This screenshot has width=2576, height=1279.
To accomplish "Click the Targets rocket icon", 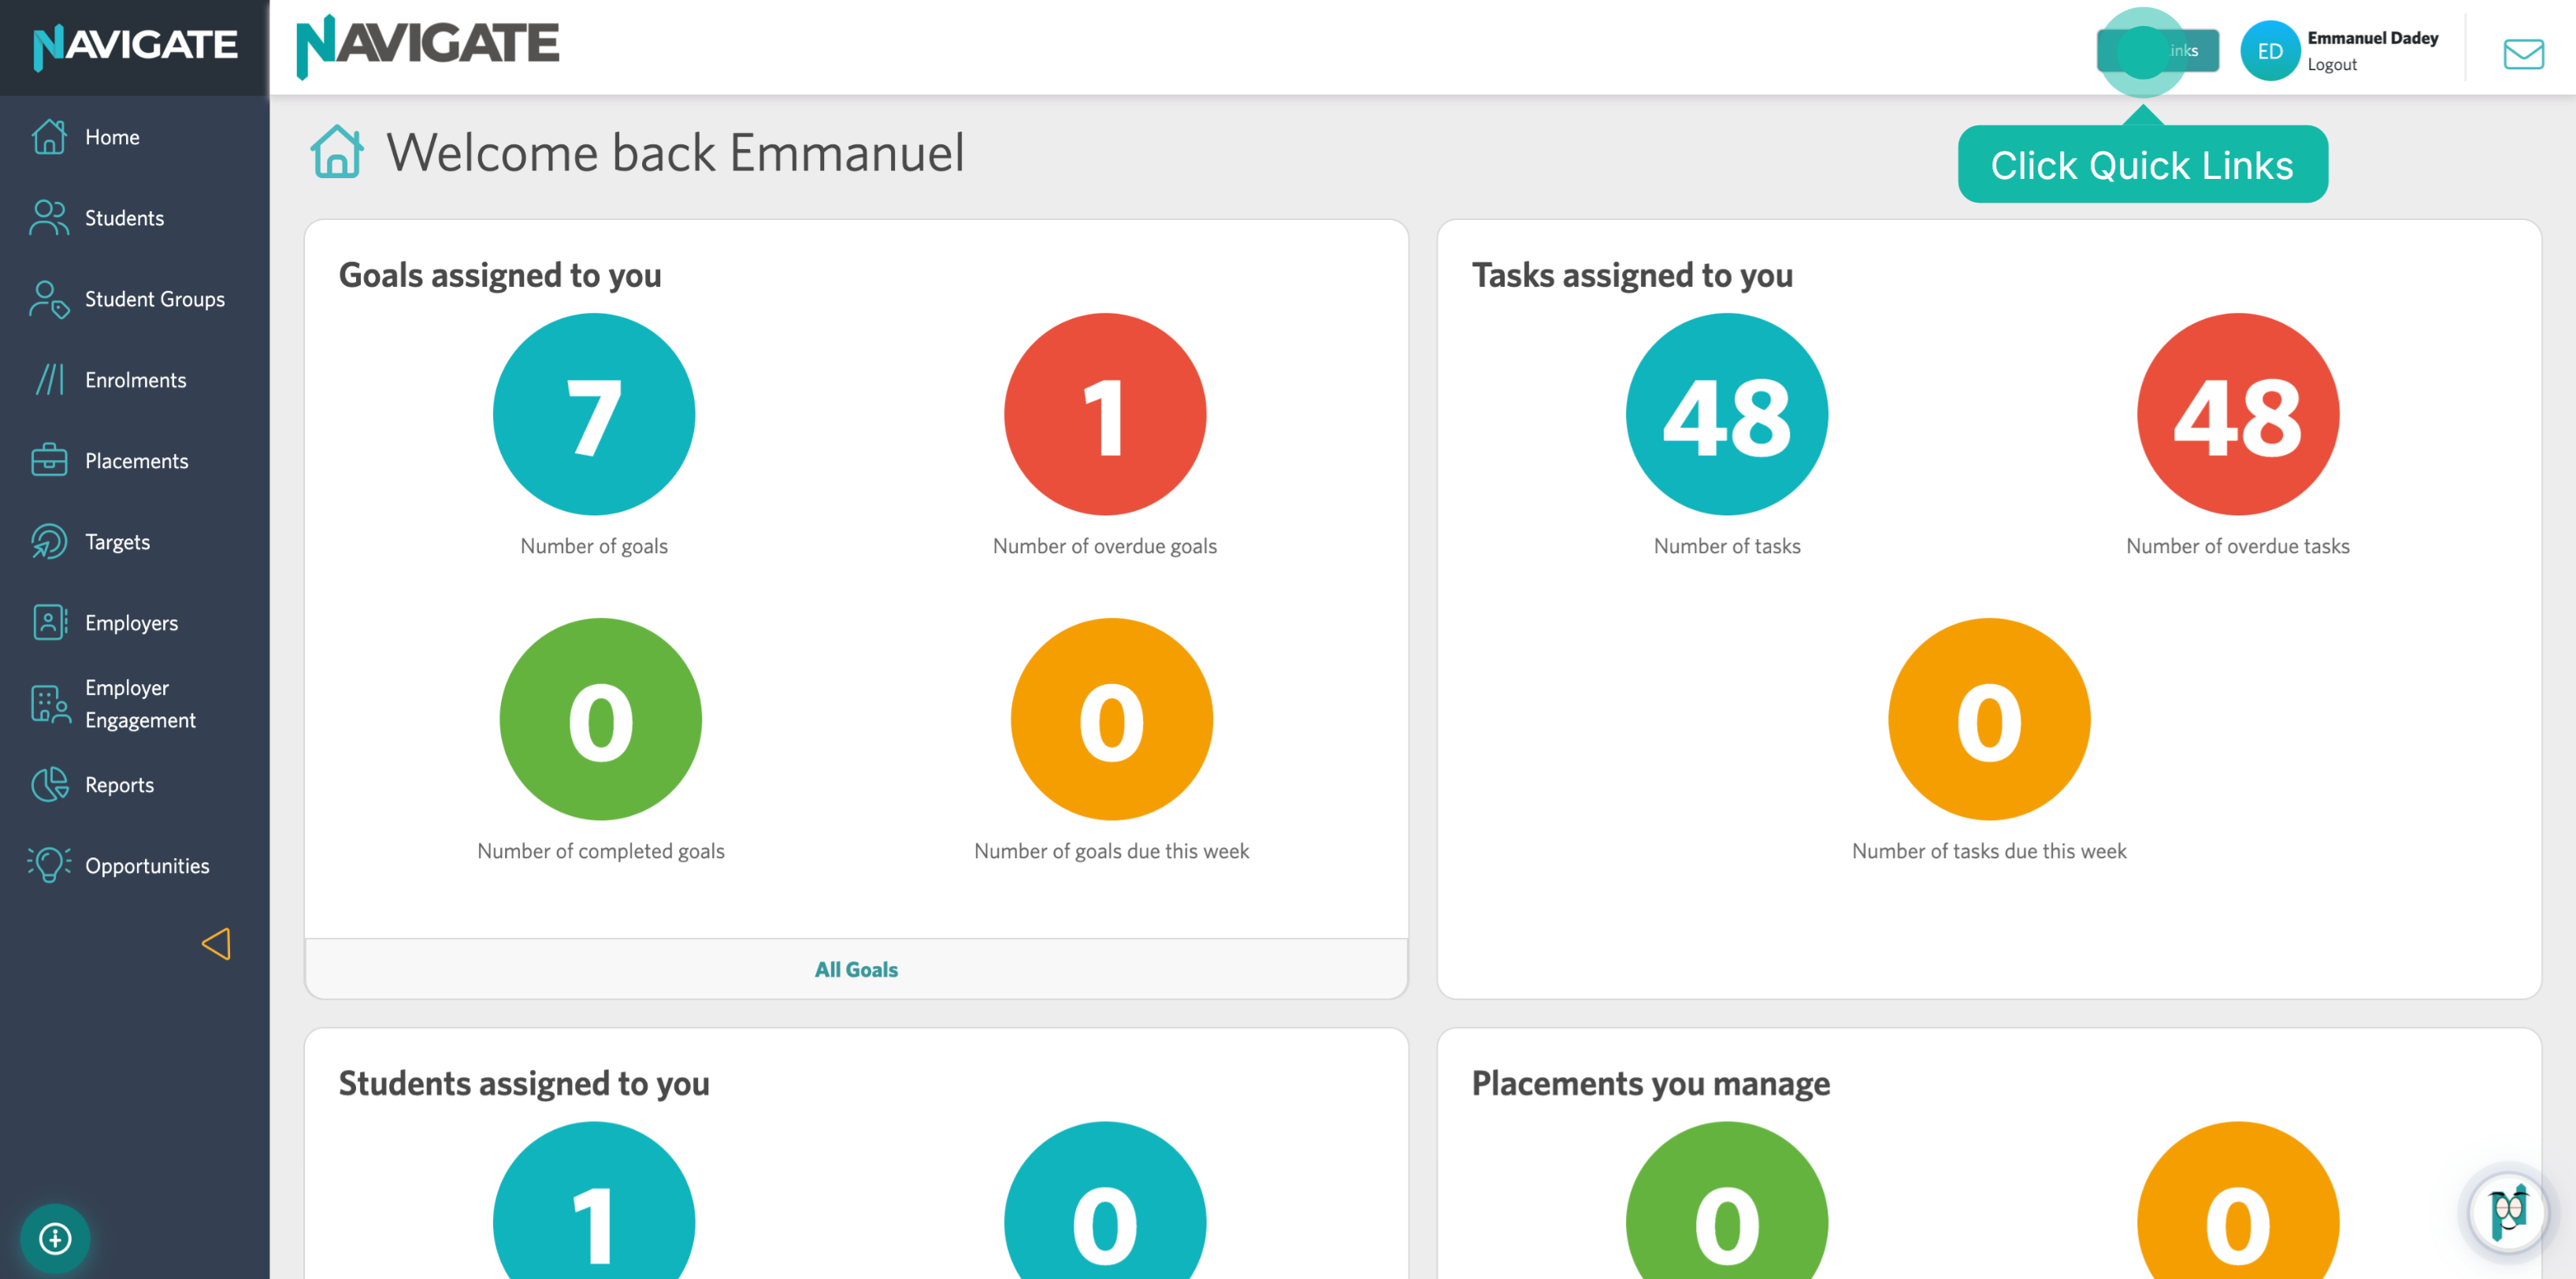I will [x=49, y=542].
